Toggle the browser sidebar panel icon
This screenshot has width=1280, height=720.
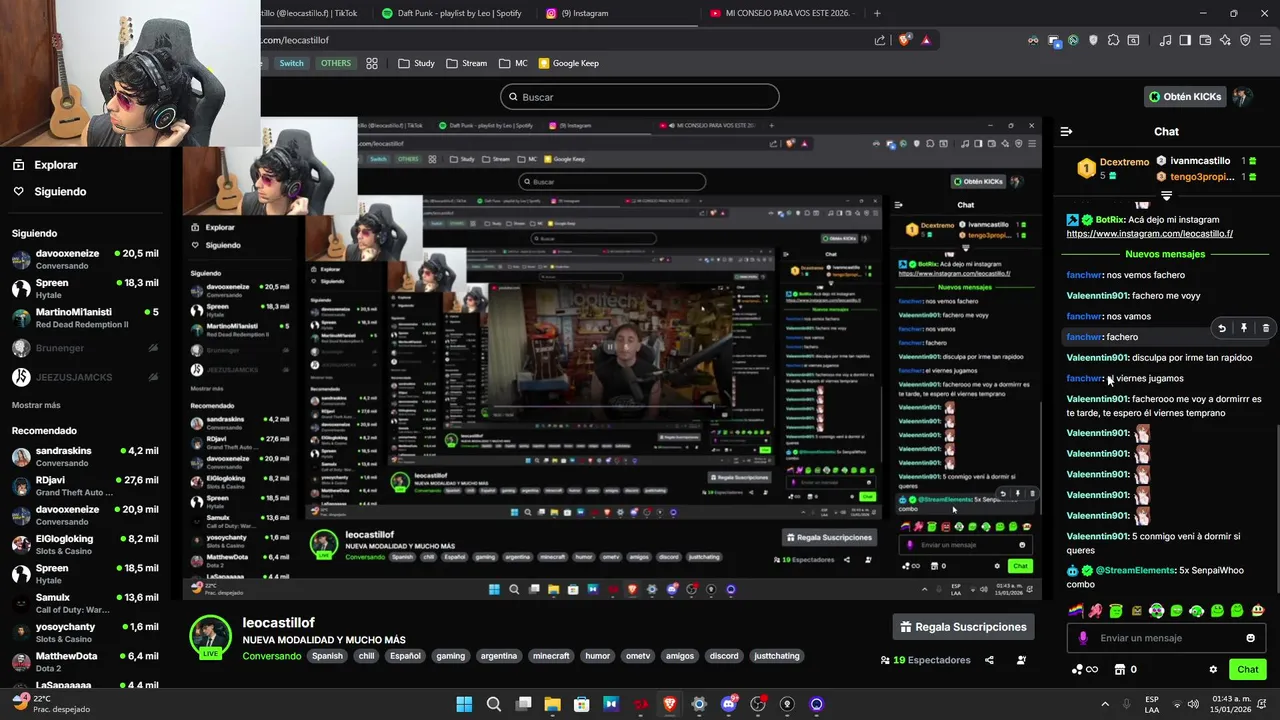[x=1185, y=40]
